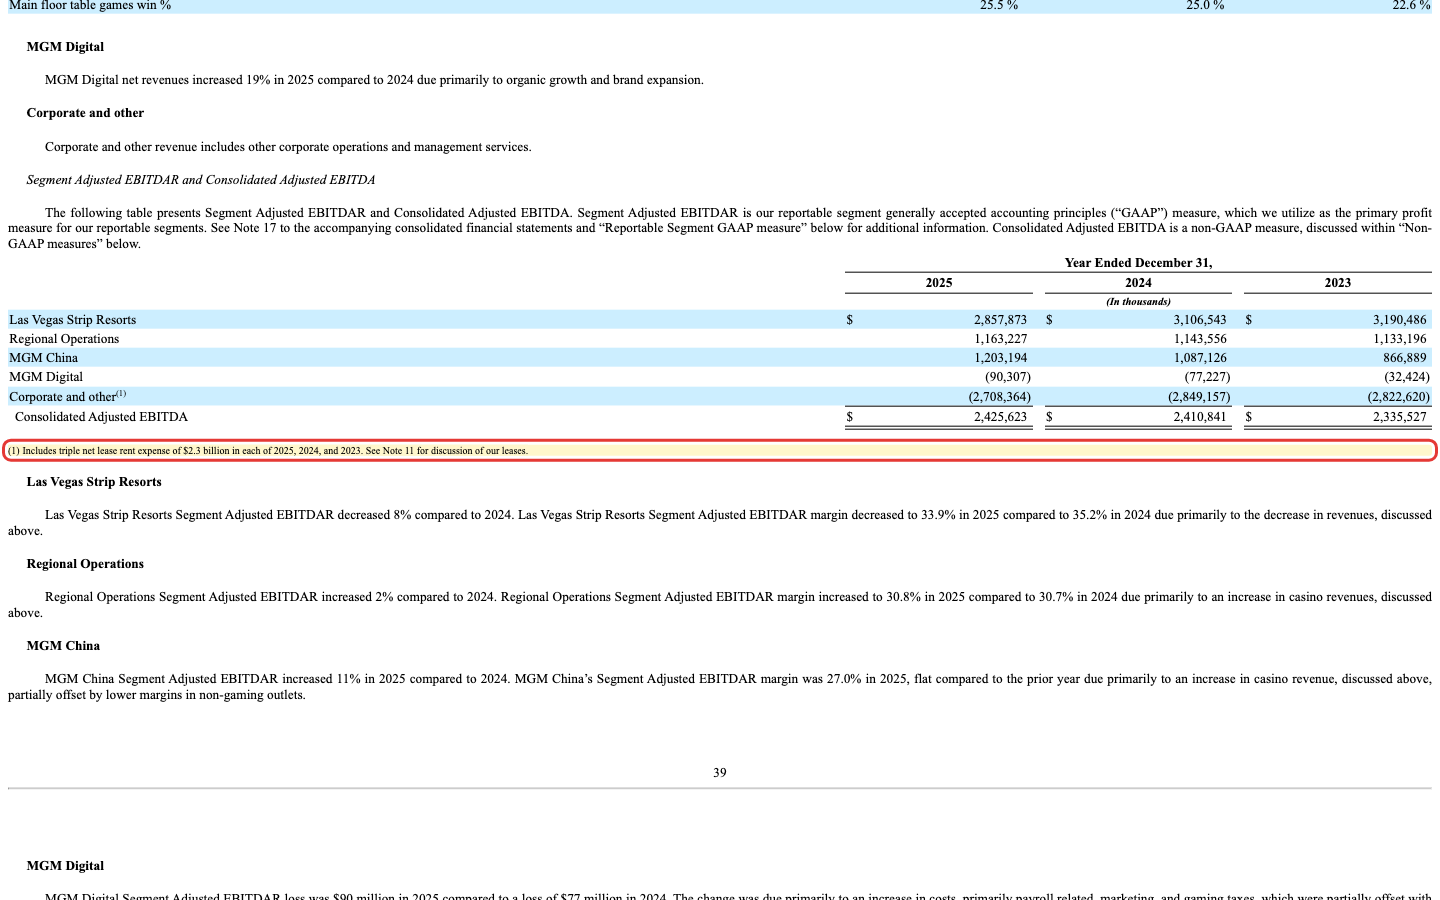Click the value (2,822,620)
Viewport: 1440px width, 900px height.
(1399, 397)
